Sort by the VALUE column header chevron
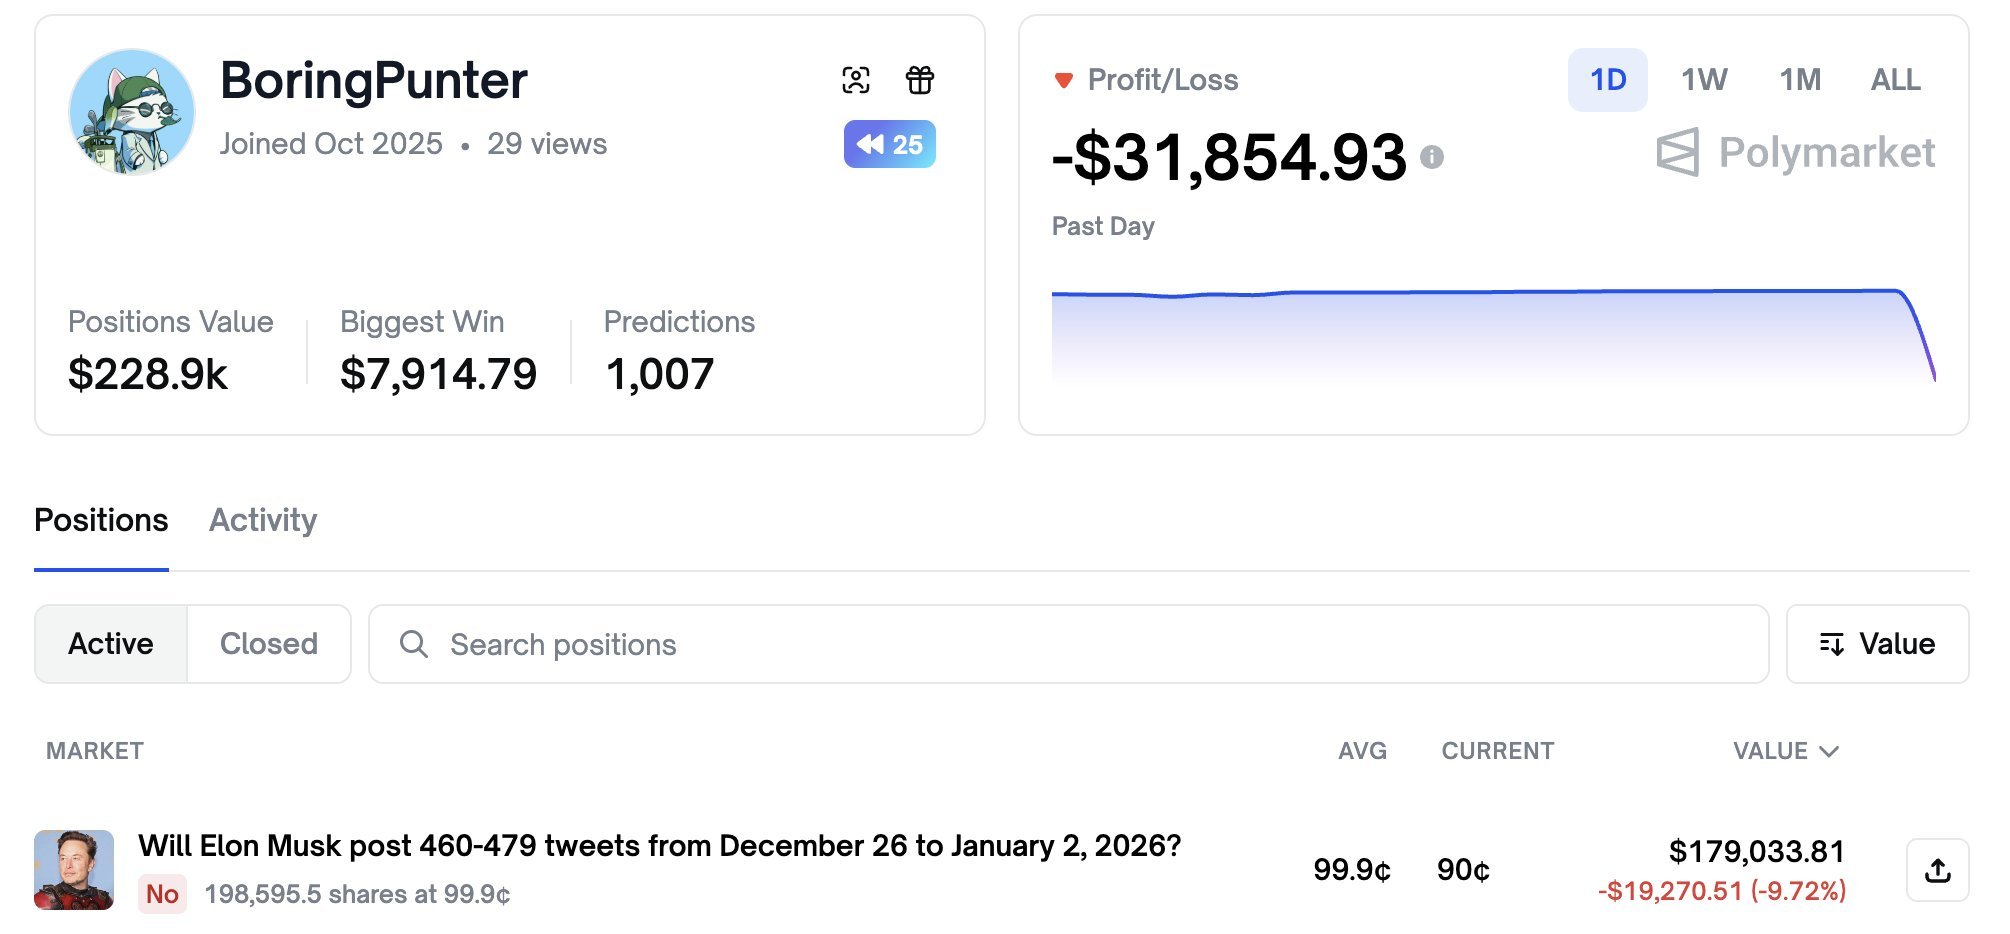 1829,751
